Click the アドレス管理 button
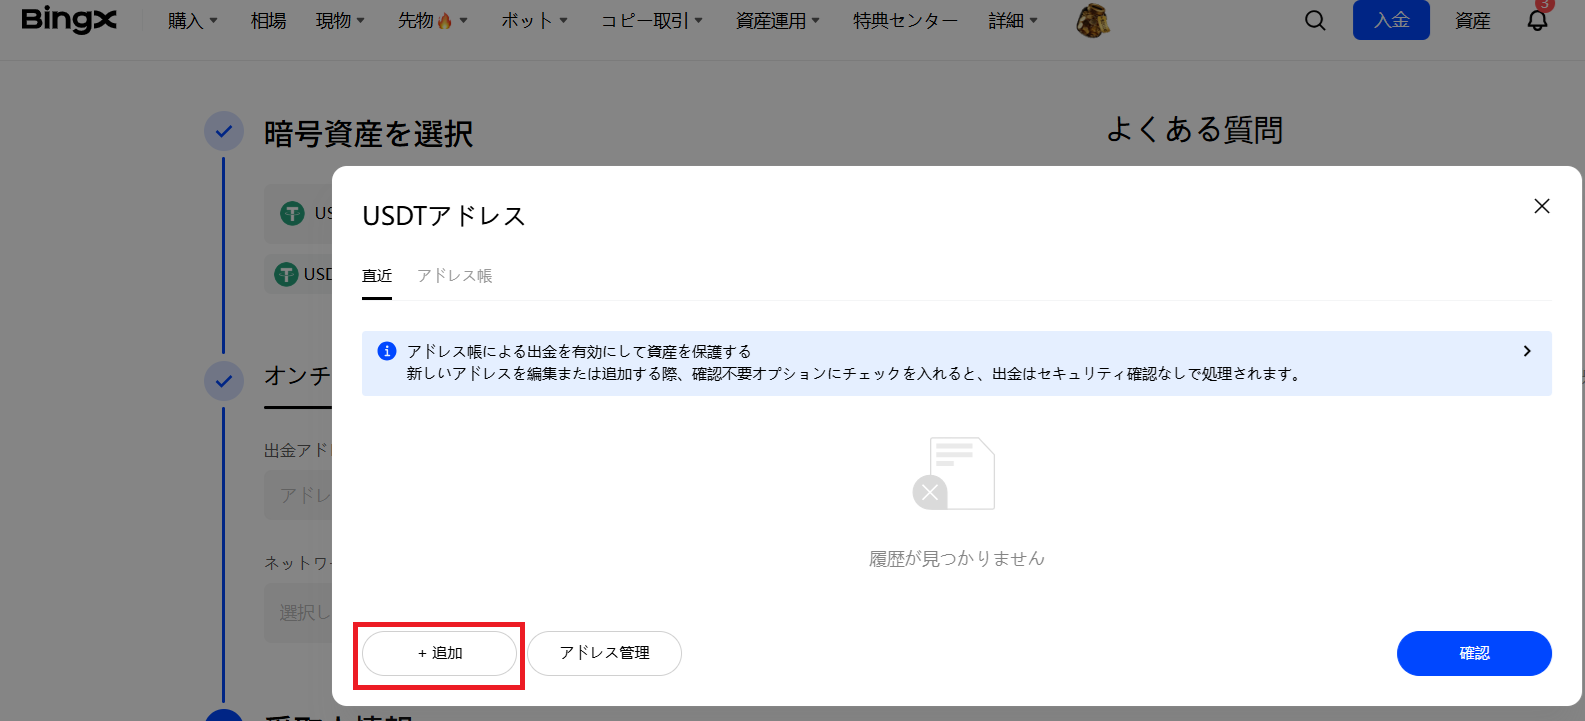1585x721 pixels. [604, 653]
